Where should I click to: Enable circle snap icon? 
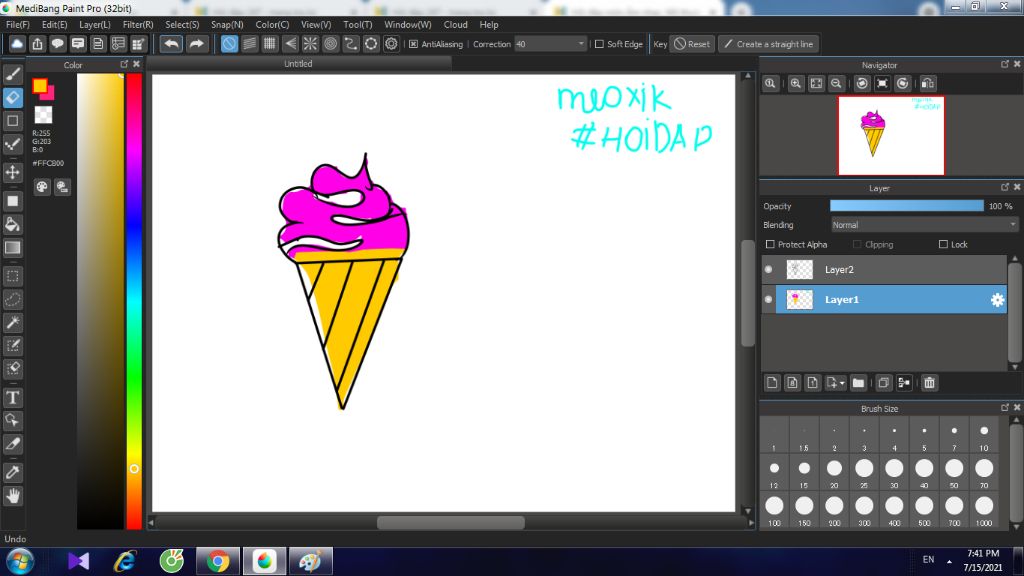330,44
